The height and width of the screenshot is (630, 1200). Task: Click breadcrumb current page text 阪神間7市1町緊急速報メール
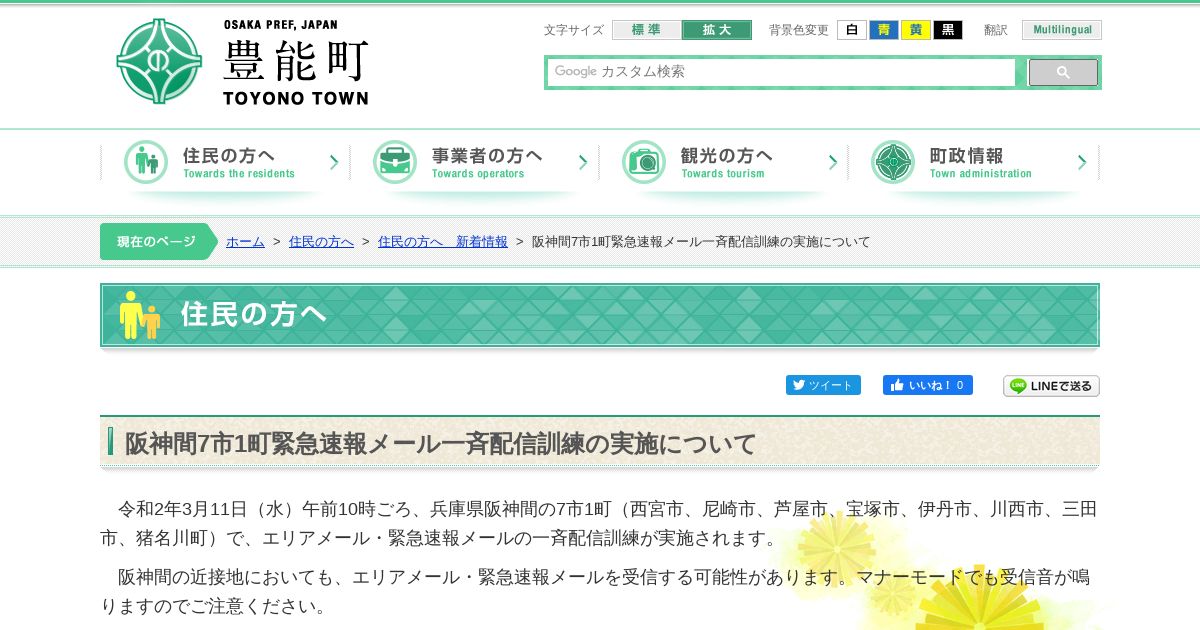pos(701,241)
